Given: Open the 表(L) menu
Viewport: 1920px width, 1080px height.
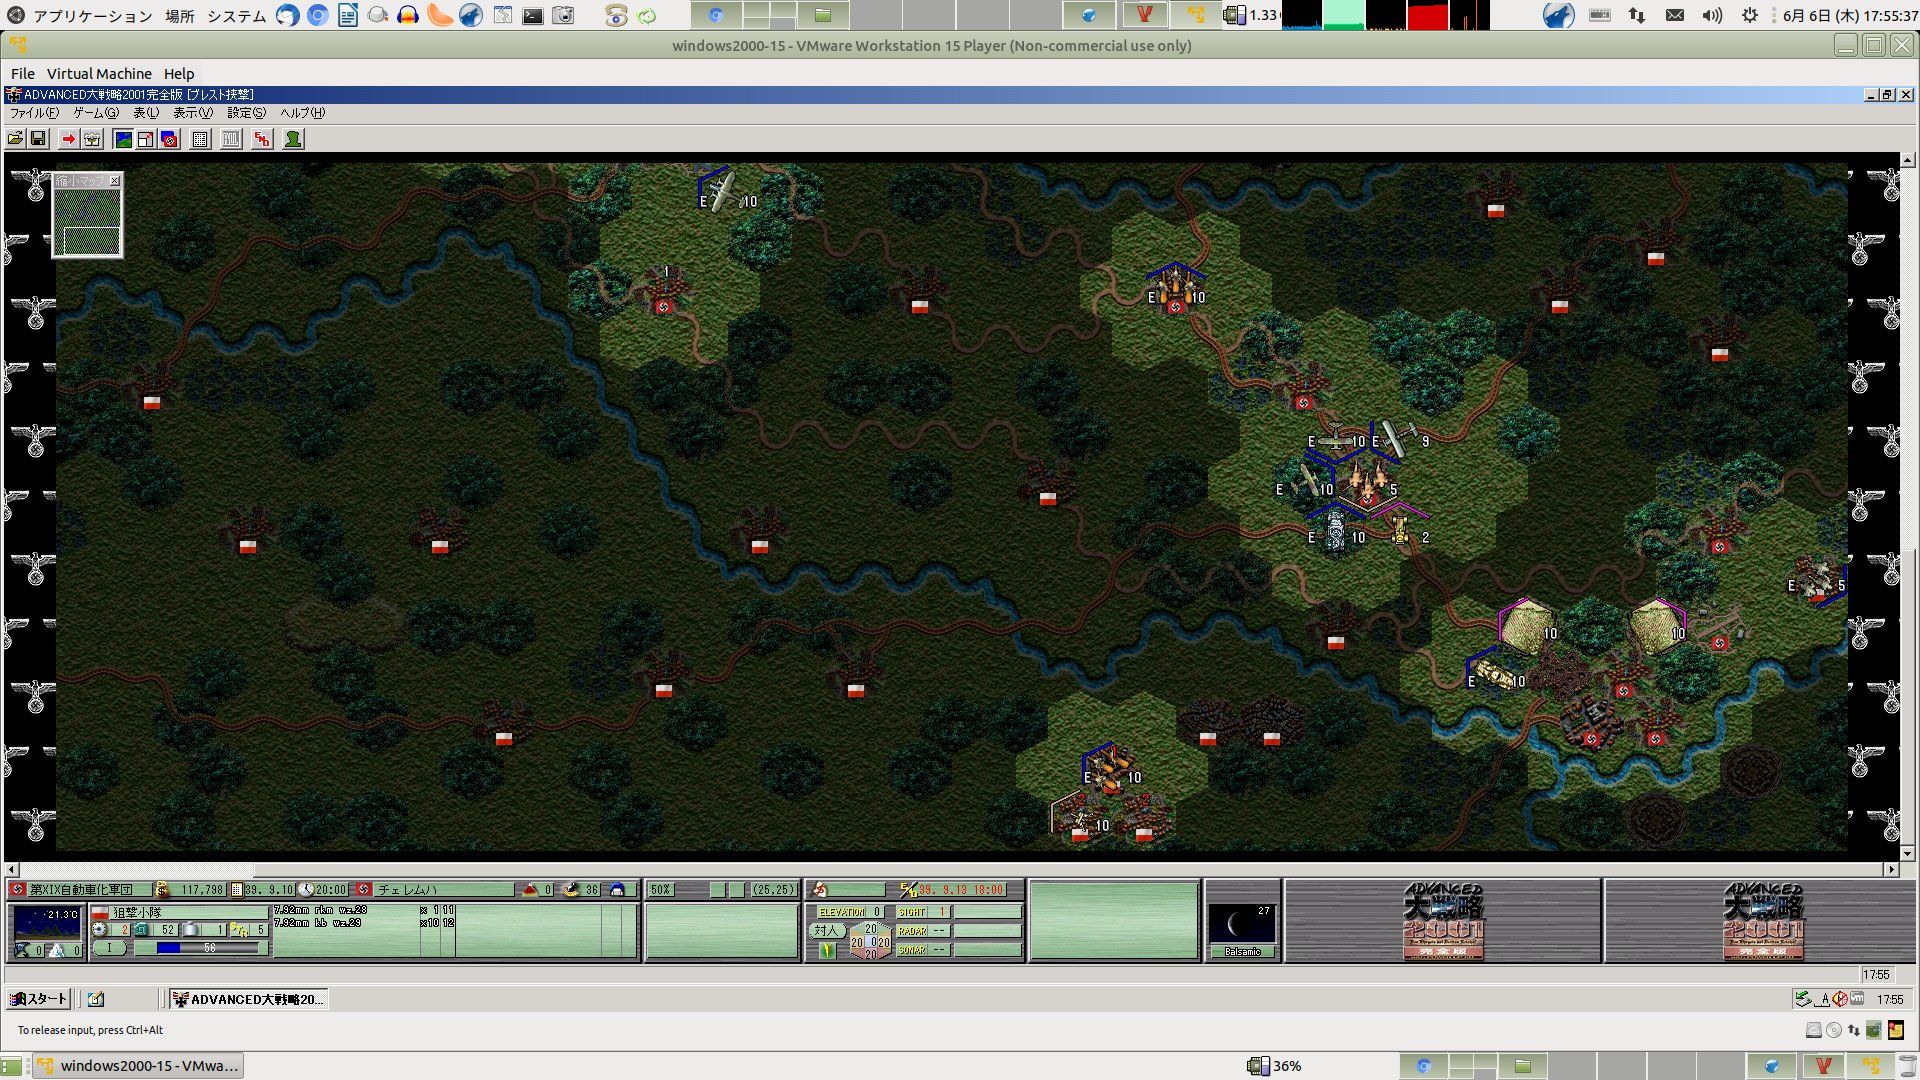Looking at the screenshot, I should click(146, 113).
